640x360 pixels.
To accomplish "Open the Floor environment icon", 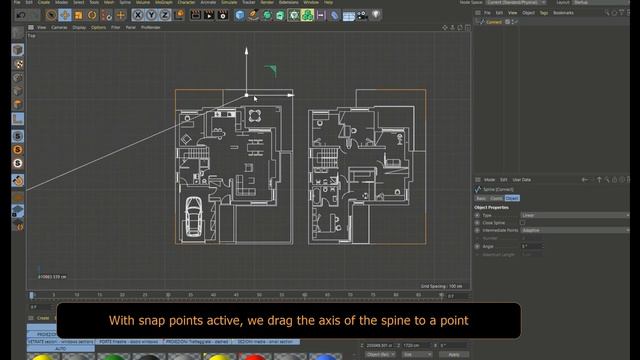I will point(349,16).
